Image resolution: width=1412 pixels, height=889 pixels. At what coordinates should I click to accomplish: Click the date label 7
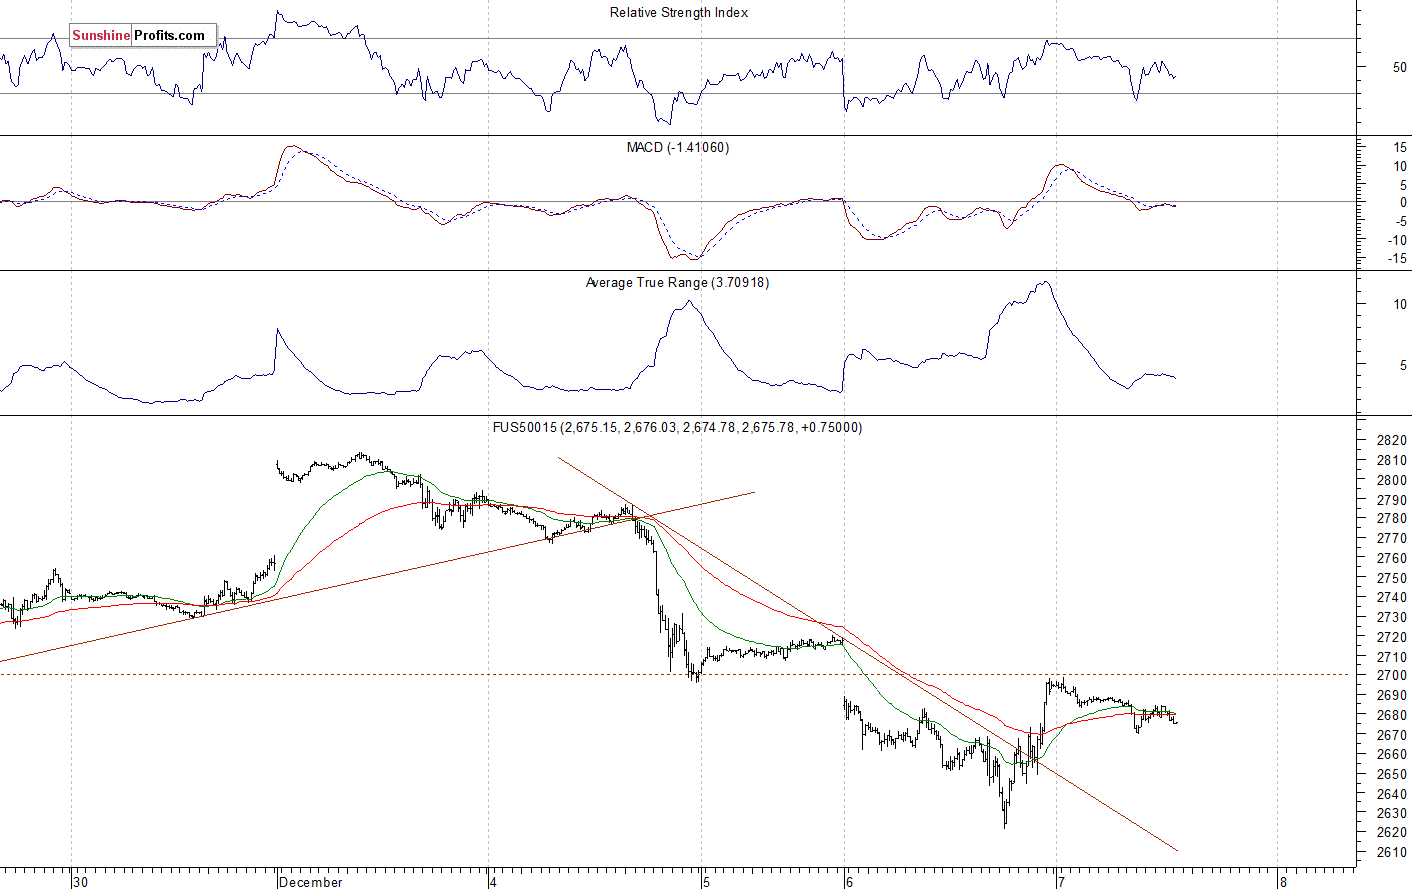pyautogui.click(x=1060, y=882)
